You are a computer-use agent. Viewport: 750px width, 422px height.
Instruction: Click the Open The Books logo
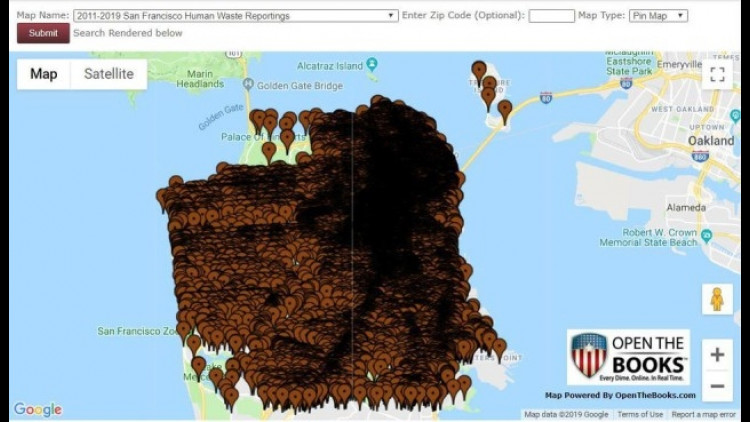click(628, 357)
